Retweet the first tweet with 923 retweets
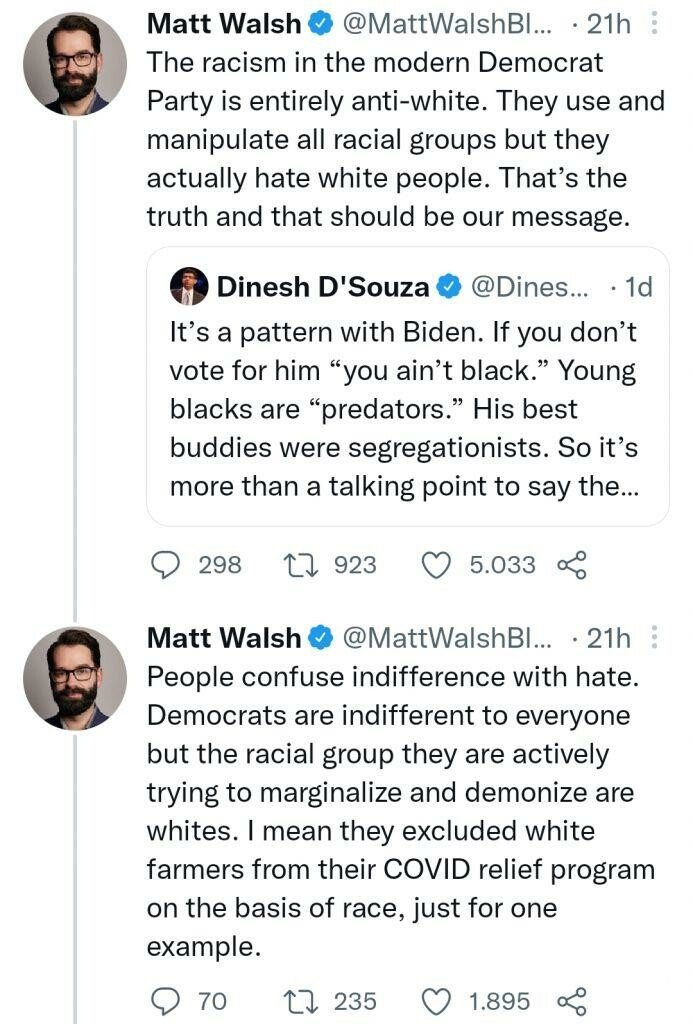This screenshot has width=693, height=1024. 299,565
